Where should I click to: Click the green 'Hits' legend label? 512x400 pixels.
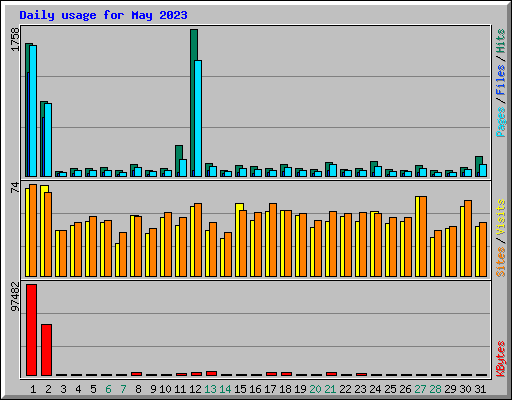(x=501, y=41)
